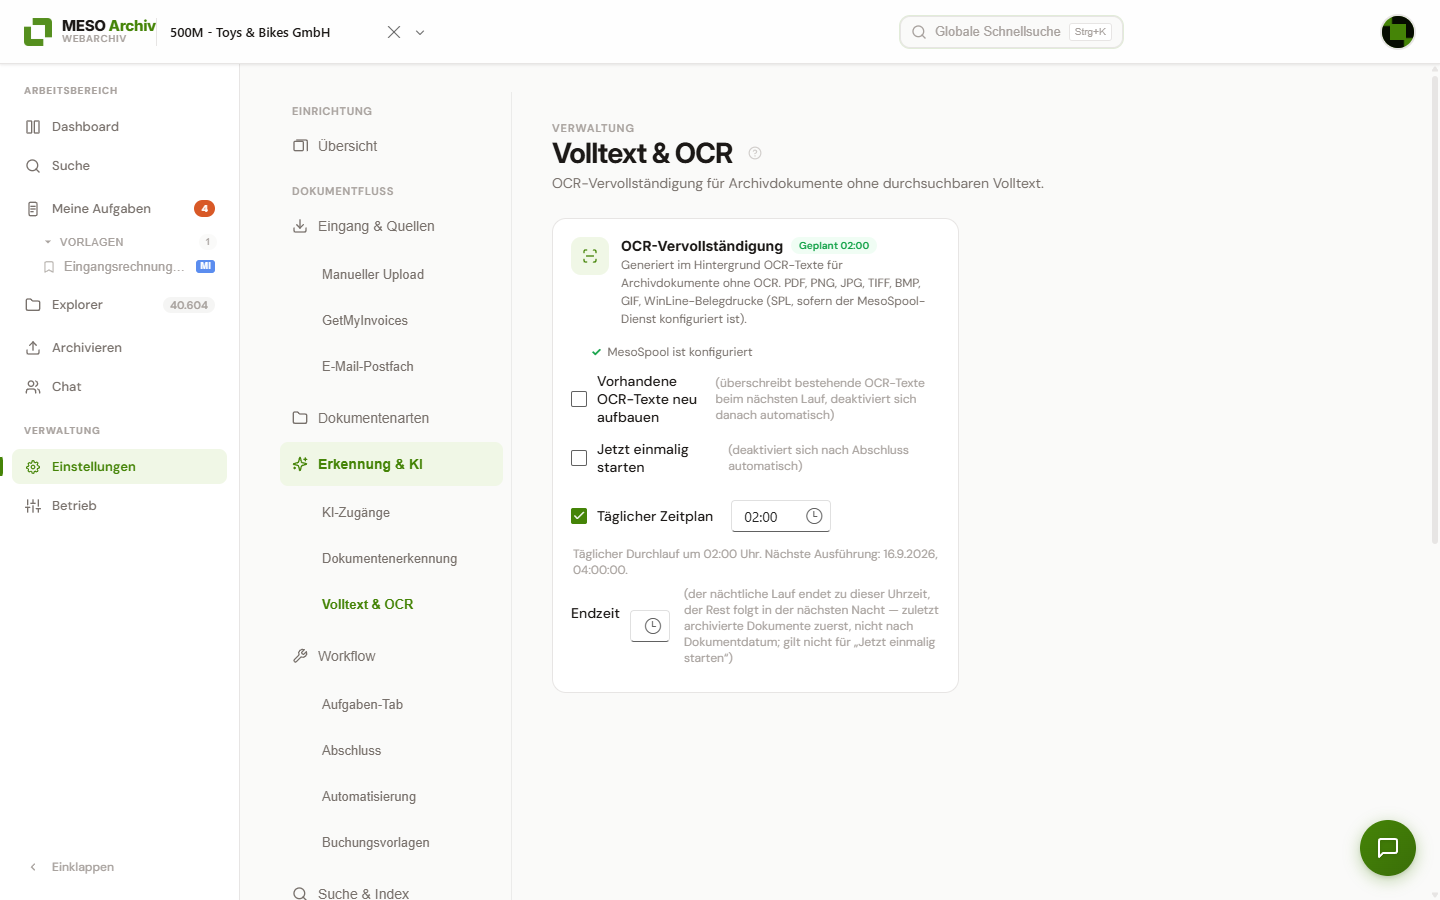This screenshot has height=900, width=1440.
Task: Click the Geplant 02:00 status badge
Action: point(834,245)
